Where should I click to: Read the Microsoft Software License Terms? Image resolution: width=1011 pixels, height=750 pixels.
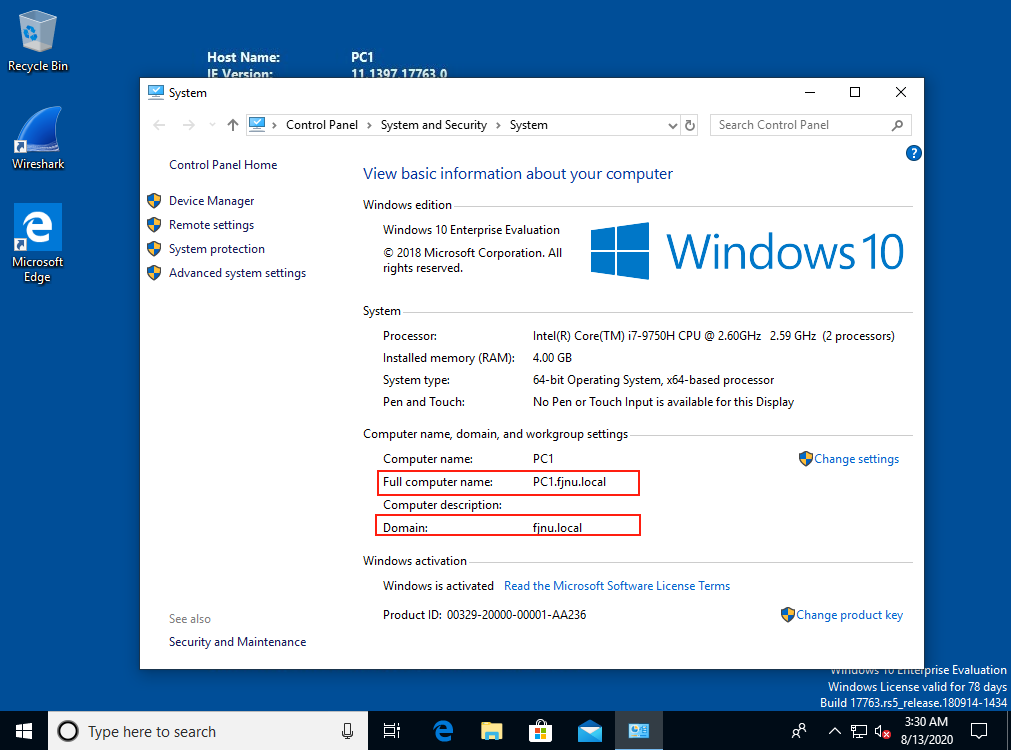617,586
